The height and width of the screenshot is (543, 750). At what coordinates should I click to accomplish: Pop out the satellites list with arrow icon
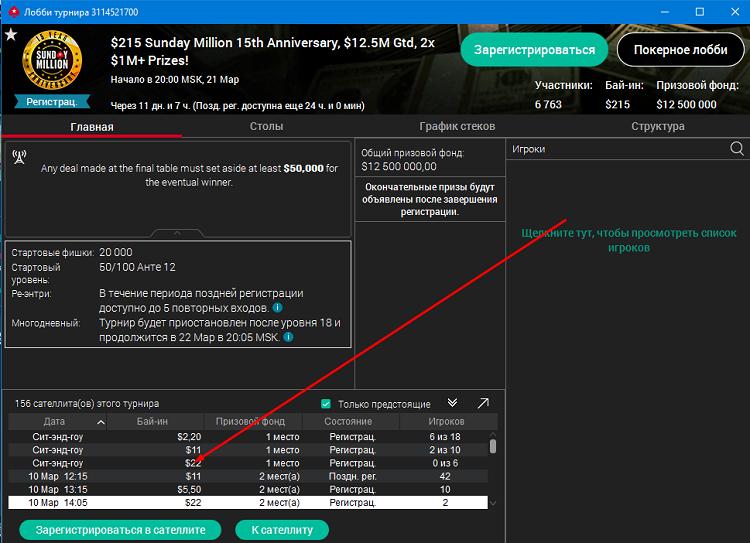click(483, 403)
